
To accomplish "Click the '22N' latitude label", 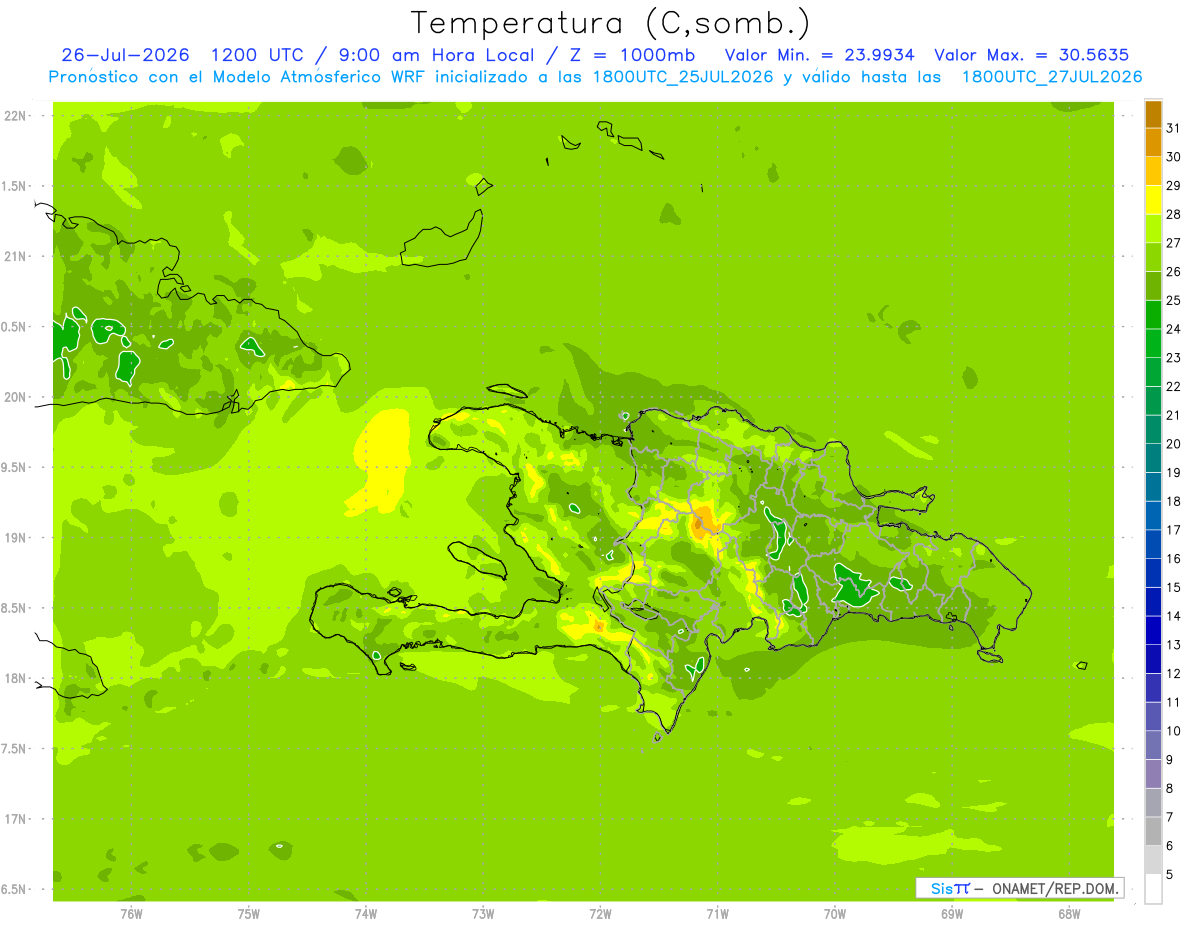I will pos(15,116).
